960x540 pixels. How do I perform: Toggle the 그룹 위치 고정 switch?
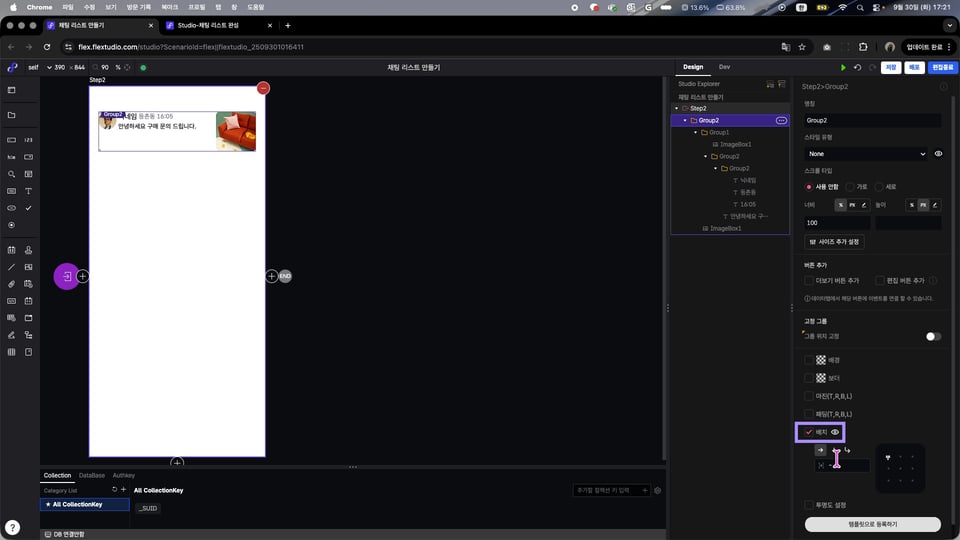(x=932, y=336)
